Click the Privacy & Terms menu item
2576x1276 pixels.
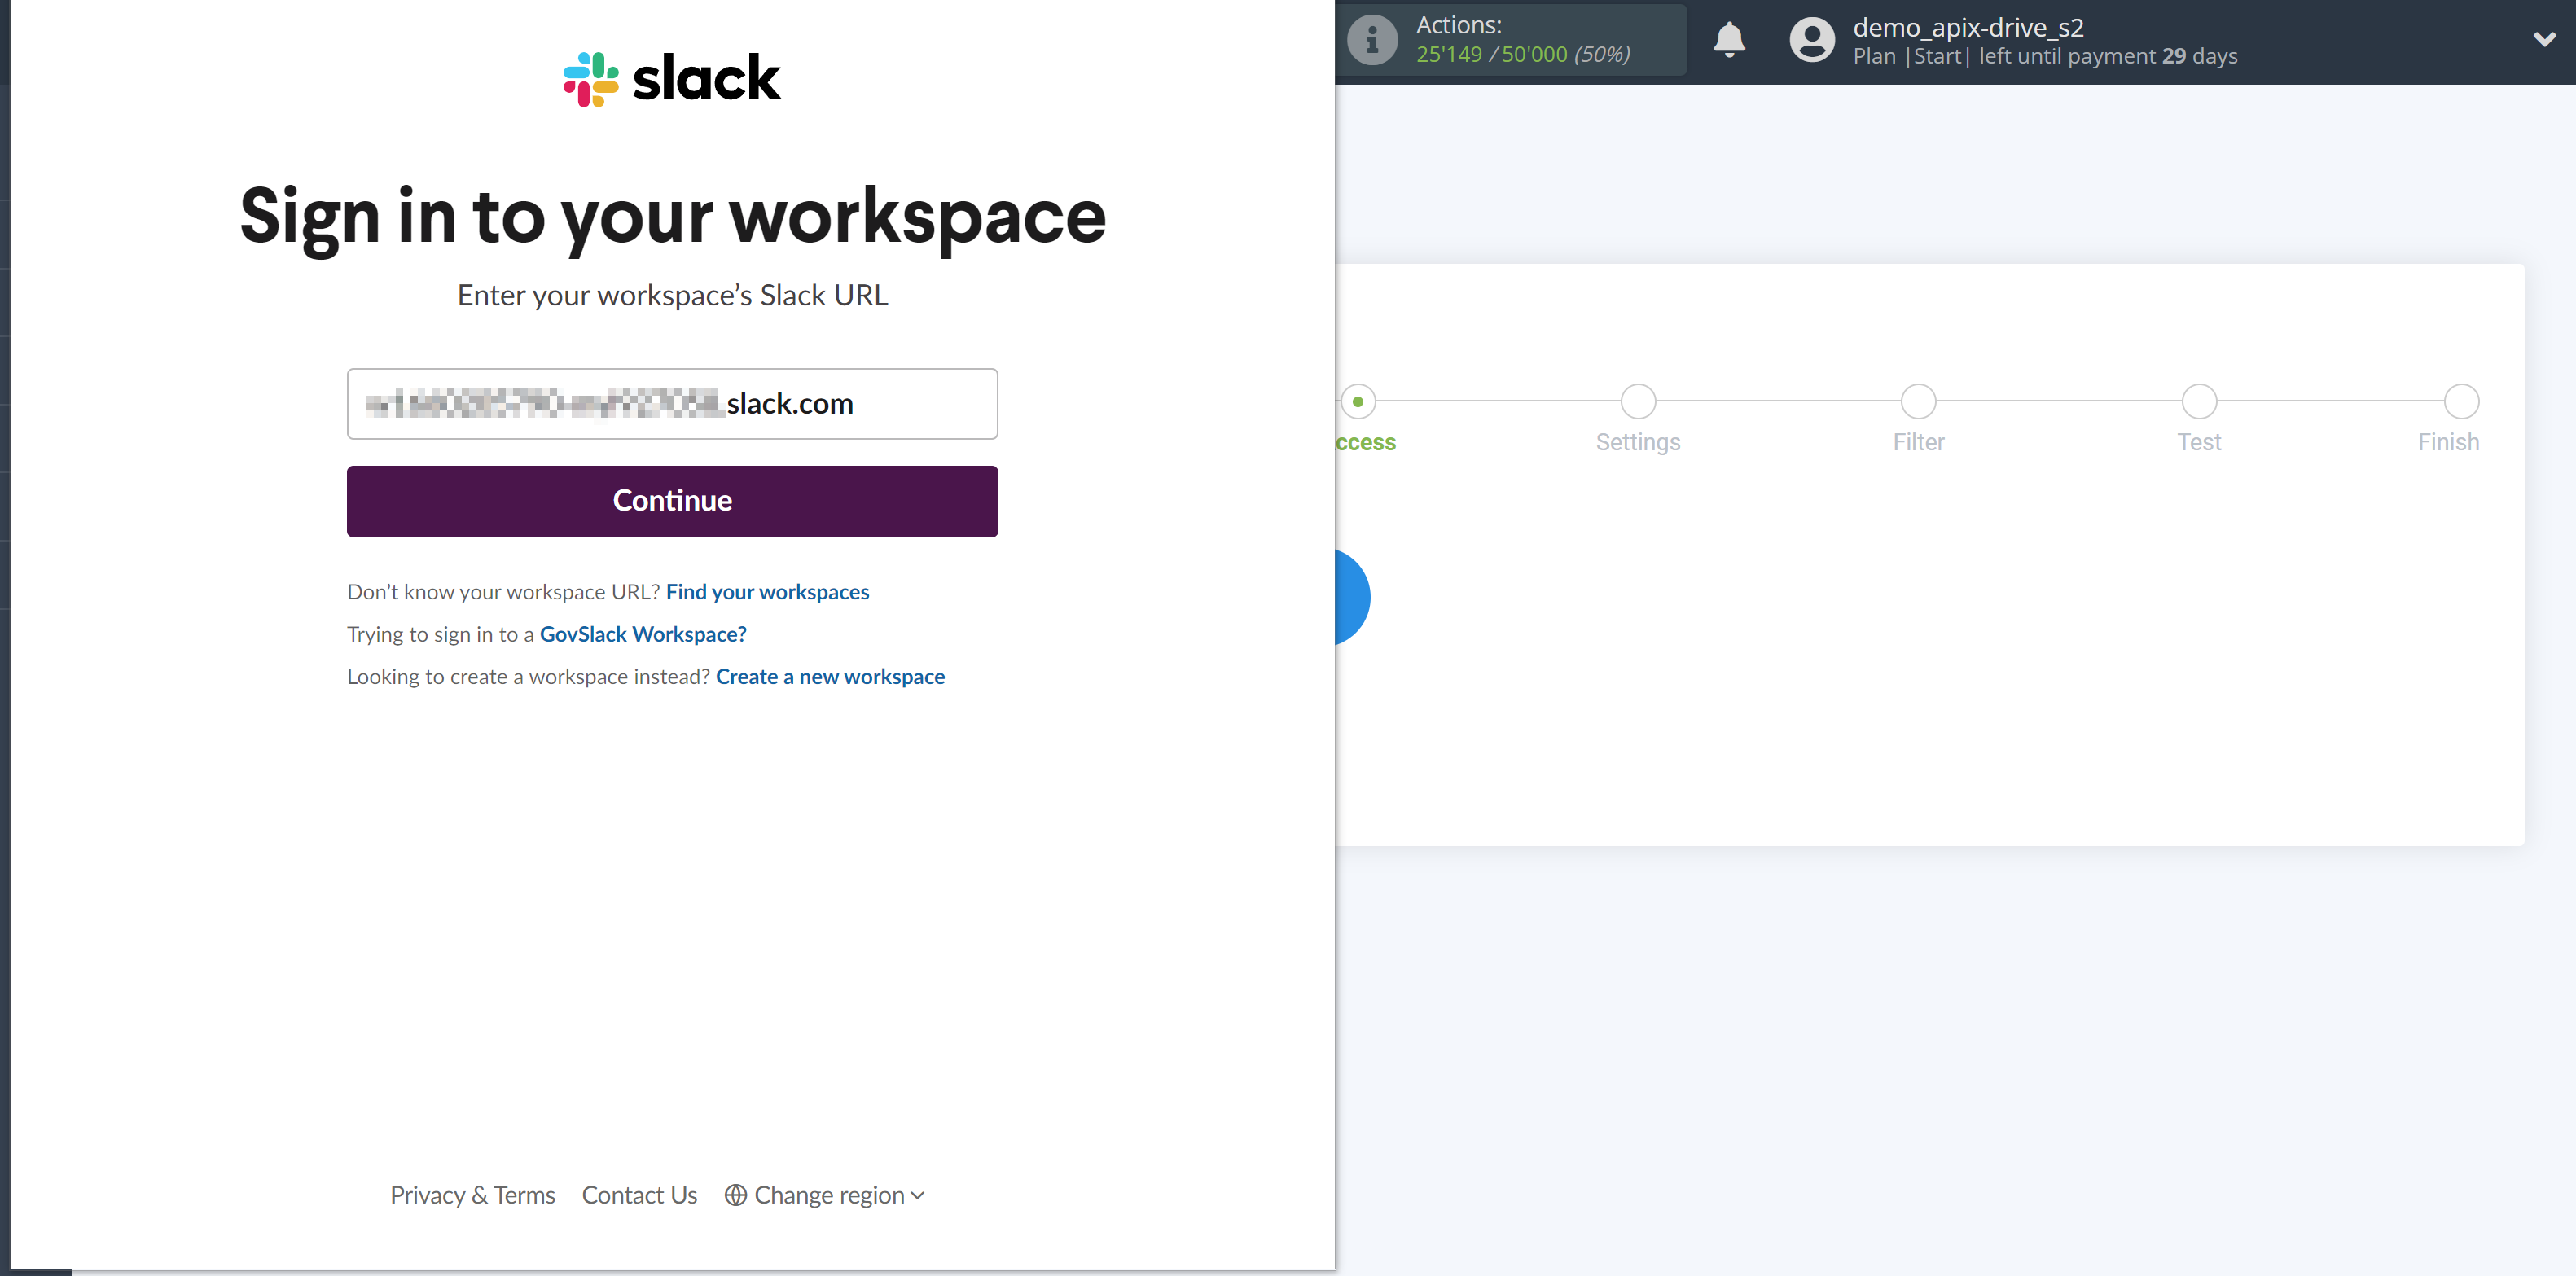[x=472, y=1194]
